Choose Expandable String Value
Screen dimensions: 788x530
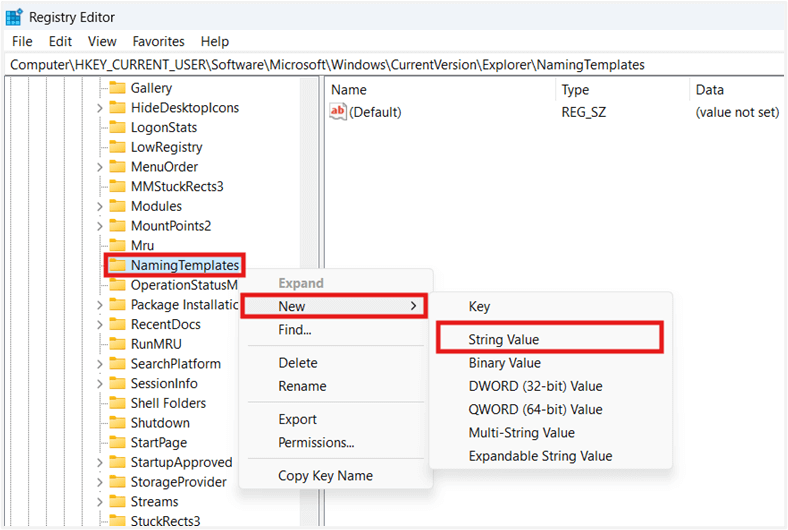click(x=550, y=456)
